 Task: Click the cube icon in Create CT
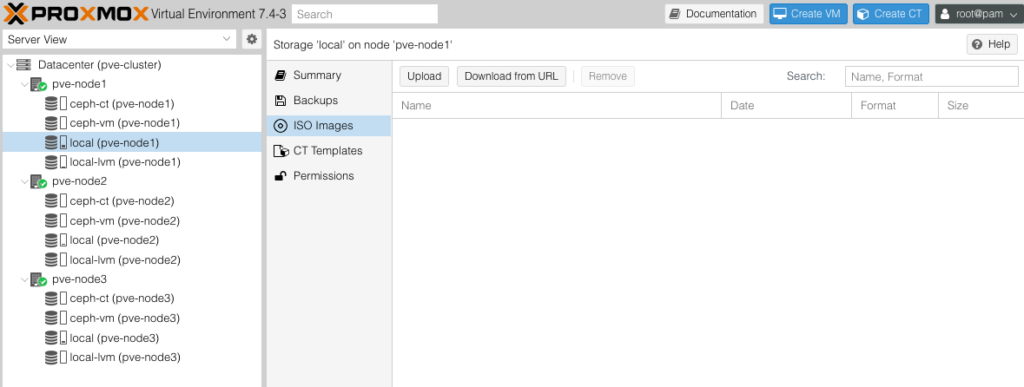pyautogui.click(x=863, y=14)
